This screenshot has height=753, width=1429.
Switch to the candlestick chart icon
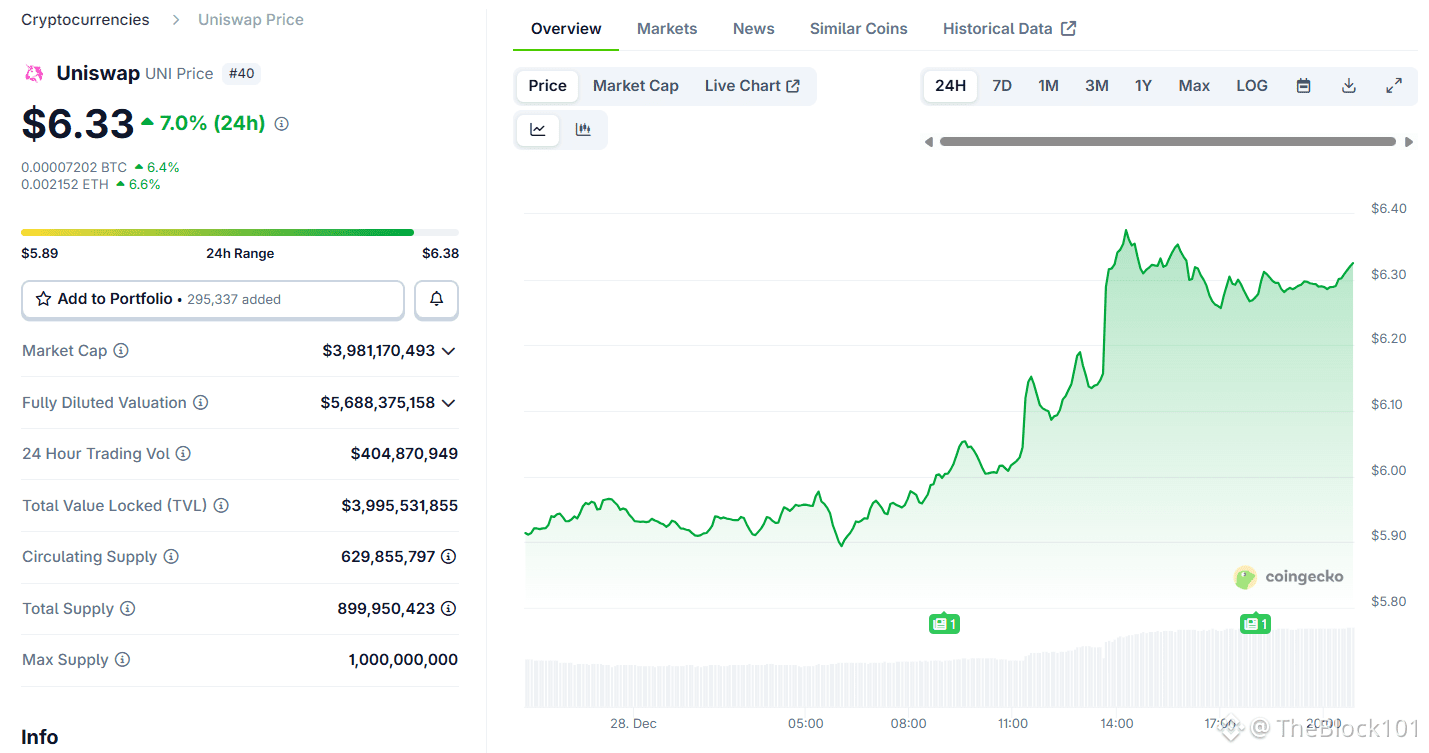(583, 129)
